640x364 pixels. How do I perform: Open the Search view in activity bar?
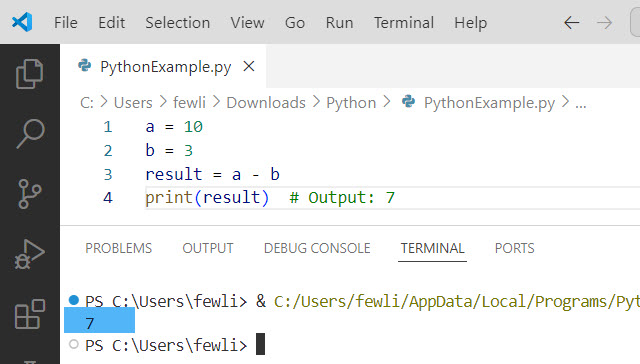[30, 134]
